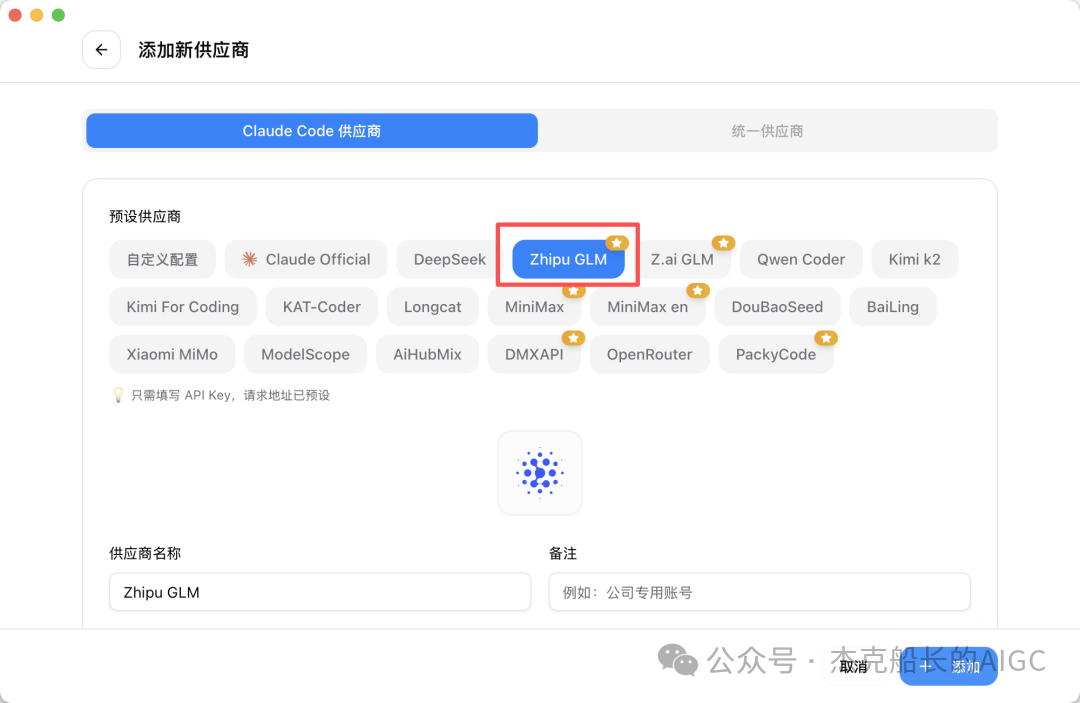
Task: Select the AiHubMix preset
Action: (x=427, y=355)
